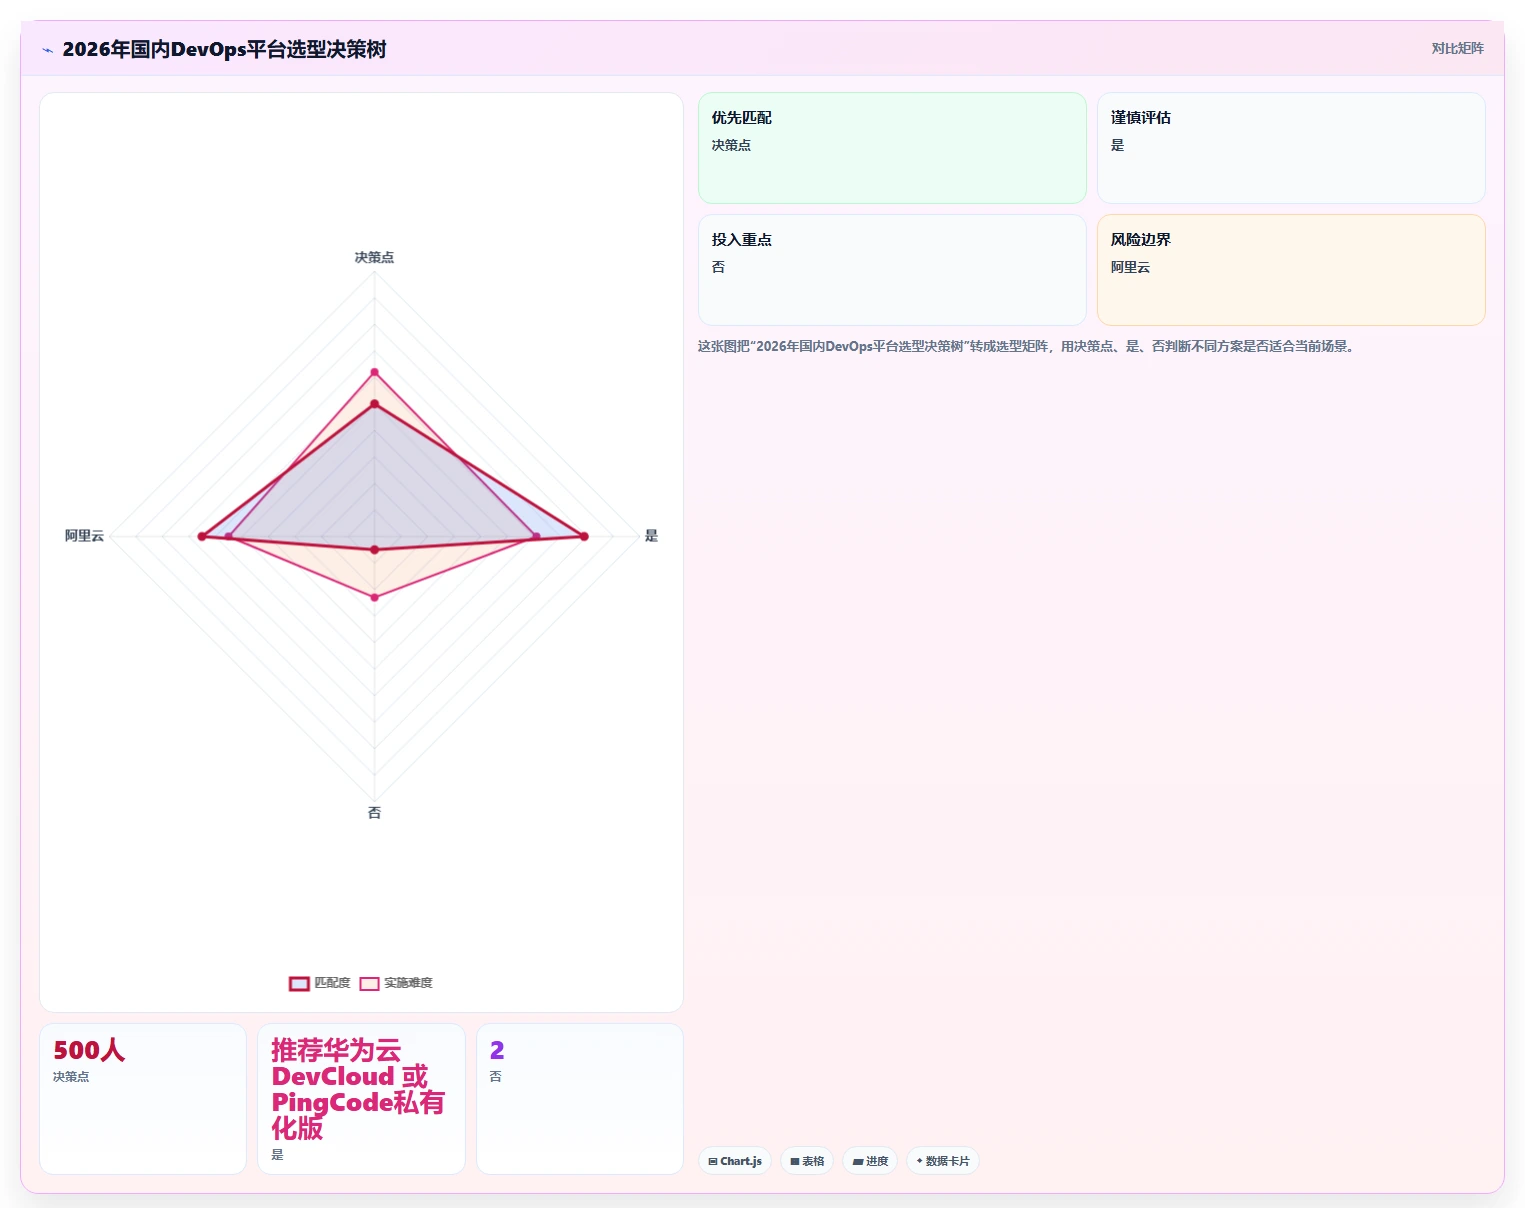Click the 阿里云 text in the 风险边界 card
The image size is (1525, 1208).
(1130, 267)
